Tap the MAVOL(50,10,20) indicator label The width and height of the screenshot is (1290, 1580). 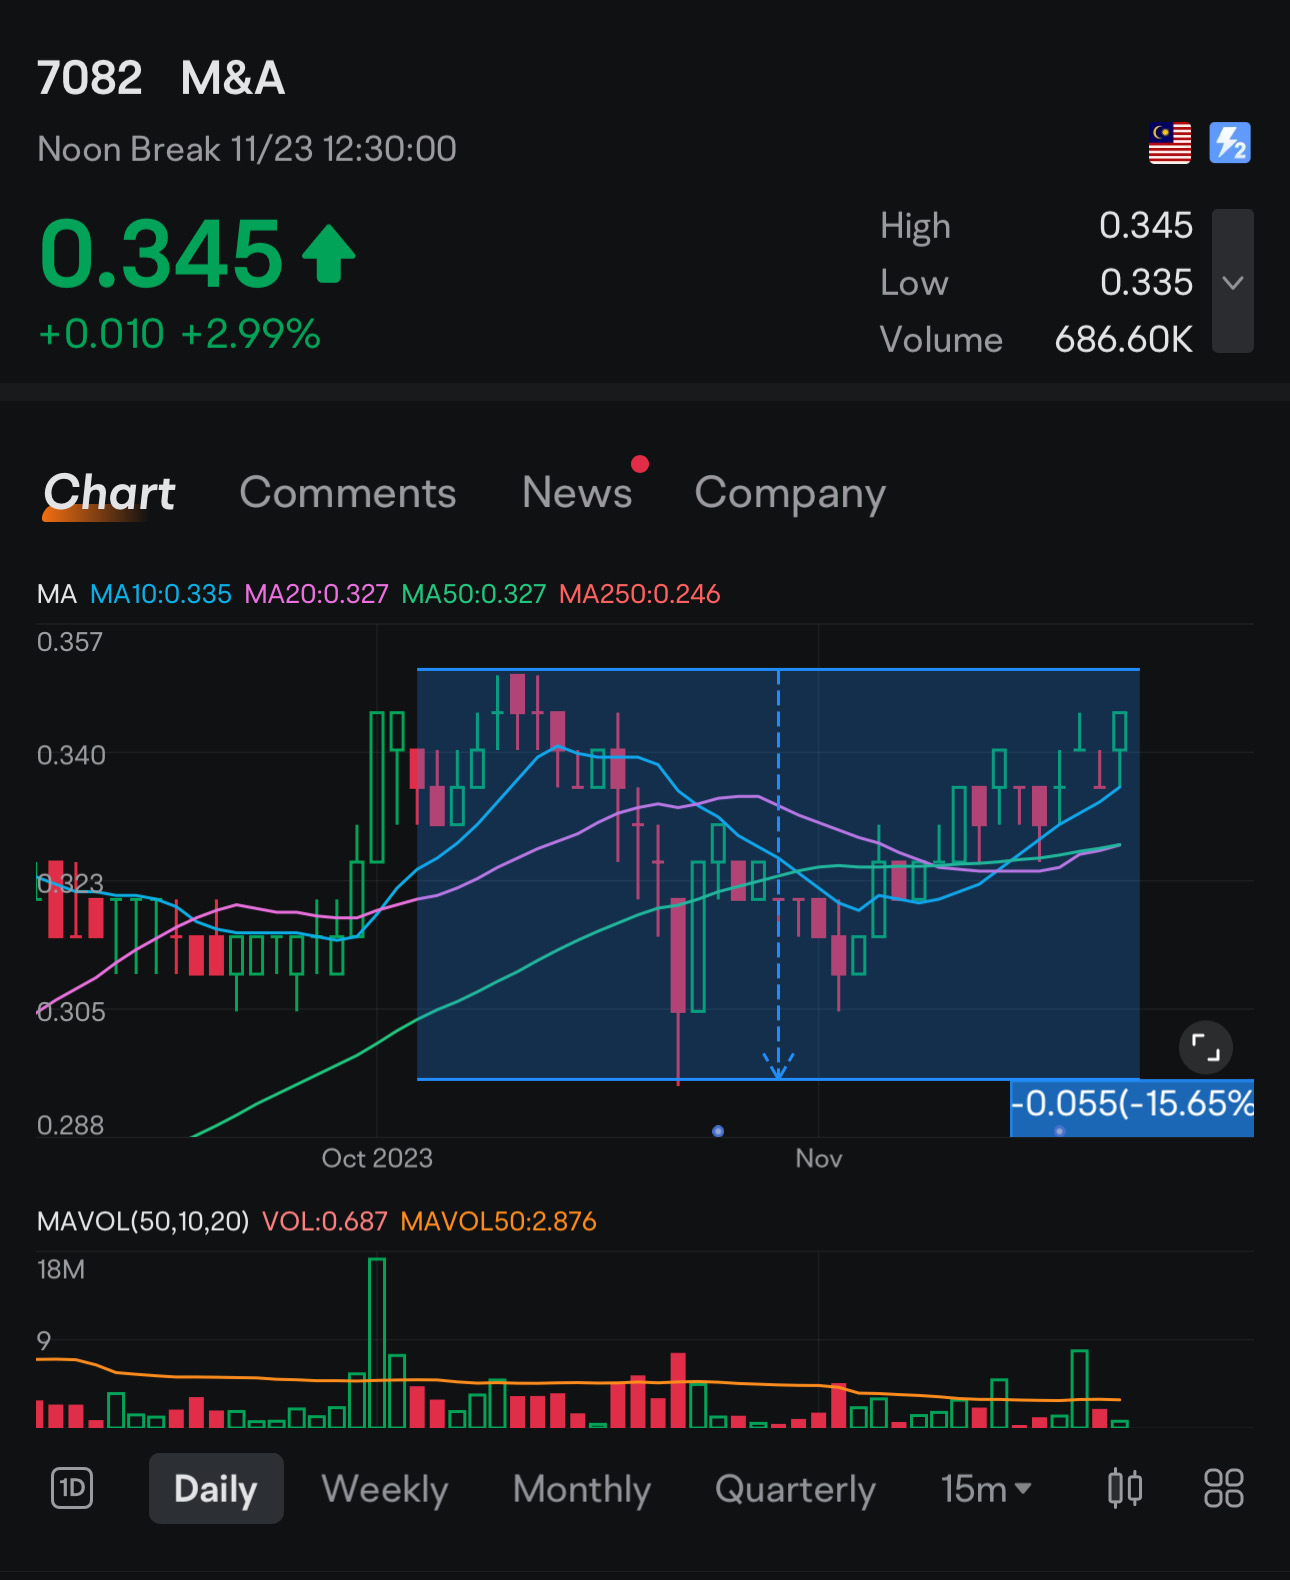point(143,1221)
